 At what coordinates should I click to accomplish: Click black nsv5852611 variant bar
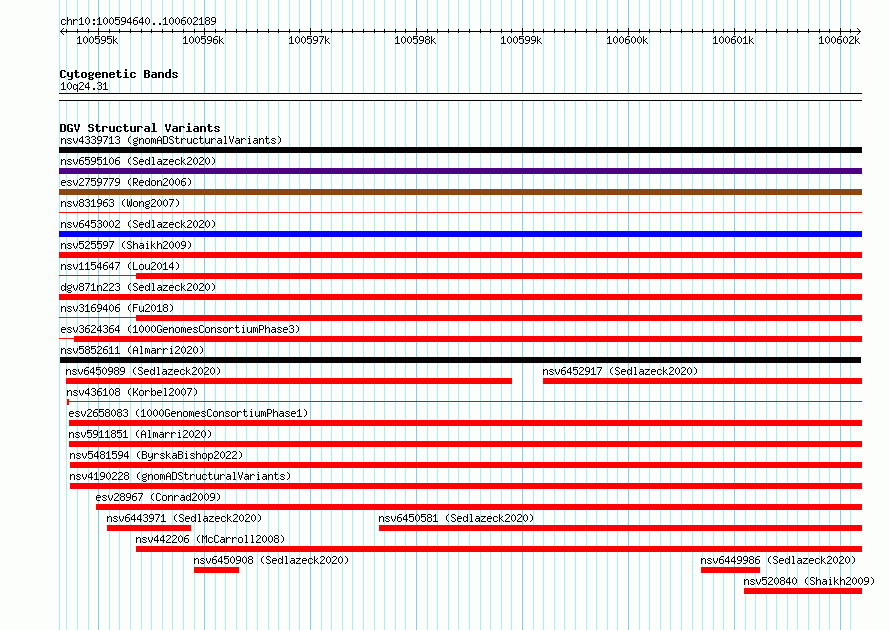(x=460, y=360)
